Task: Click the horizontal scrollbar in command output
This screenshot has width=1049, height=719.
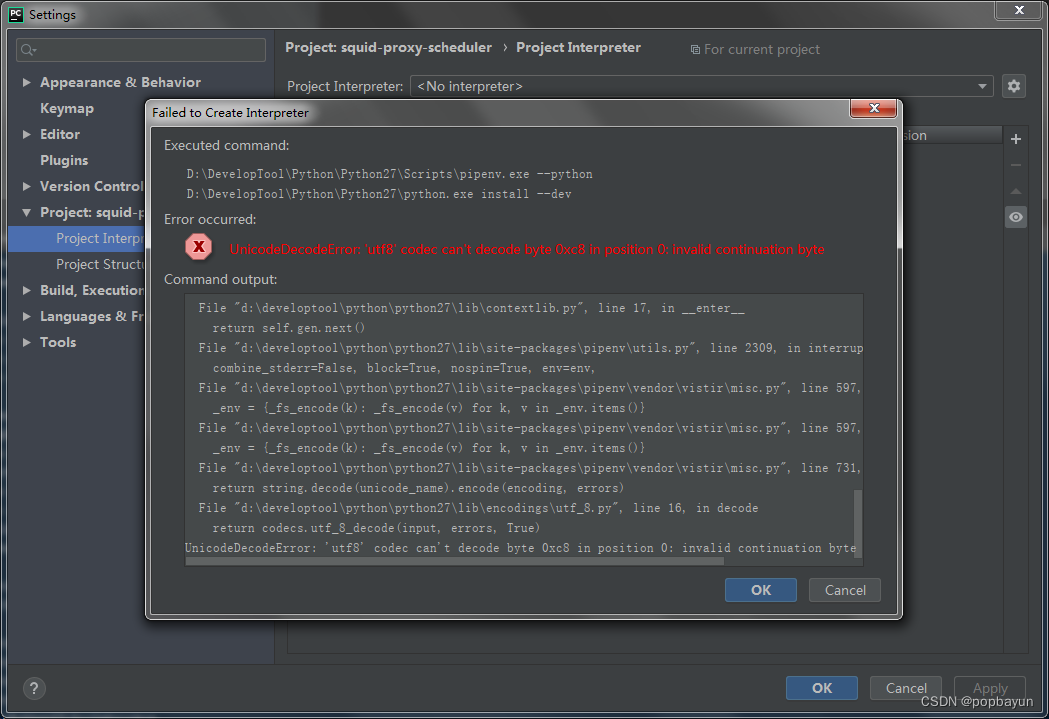Action: [455, 561]
